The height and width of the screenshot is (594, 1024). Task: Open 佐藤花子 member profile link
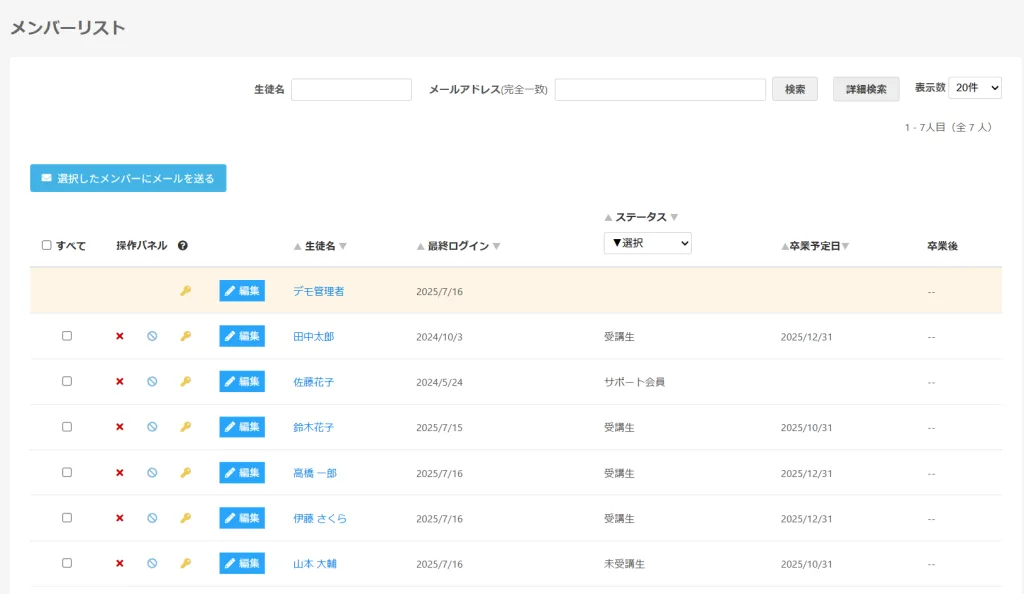pyautogui.click(x=313, y=382)
